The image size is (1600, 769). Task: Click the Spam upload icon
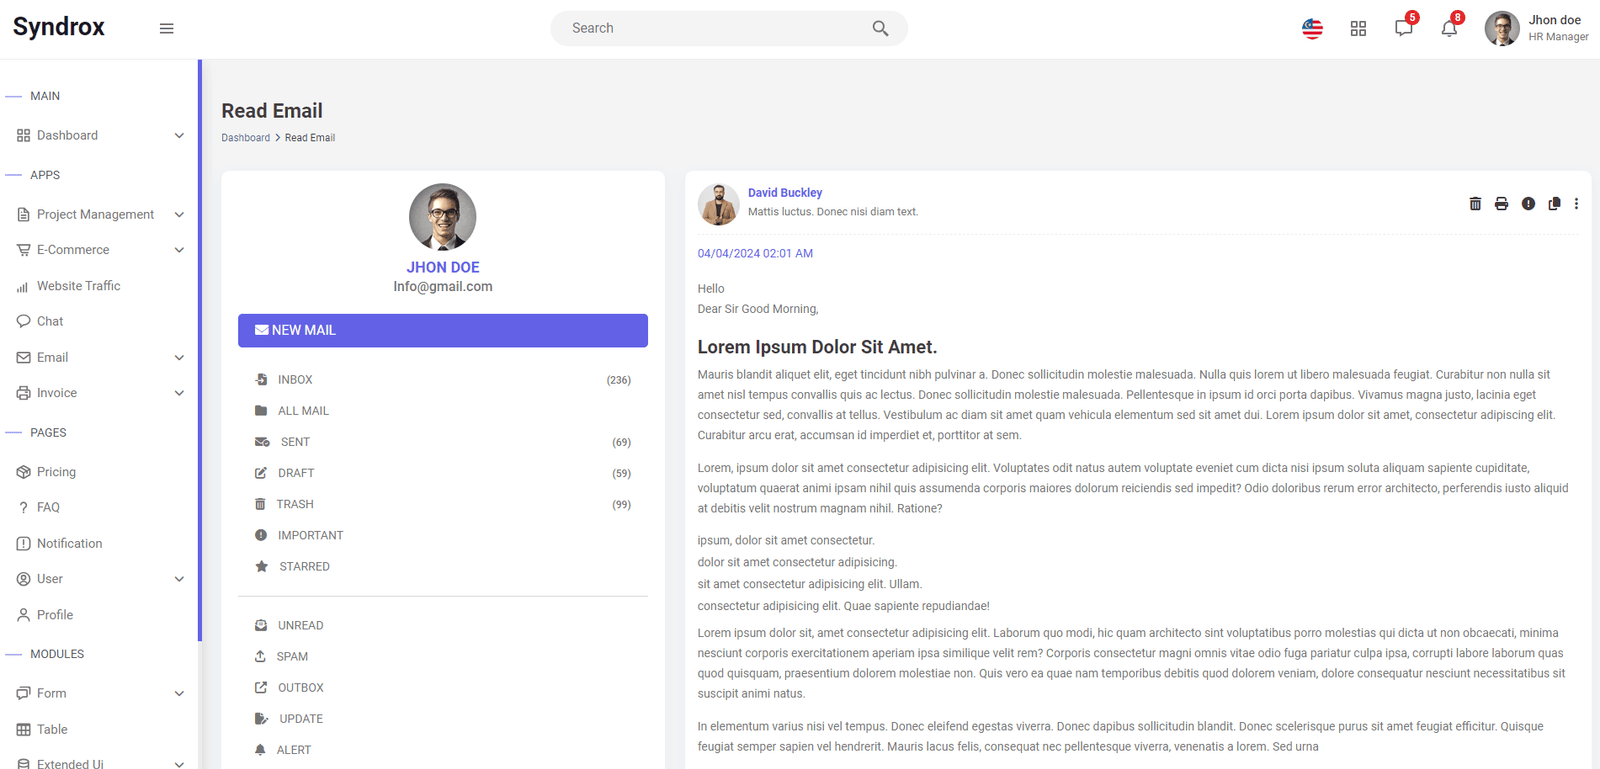coord(260,656)
